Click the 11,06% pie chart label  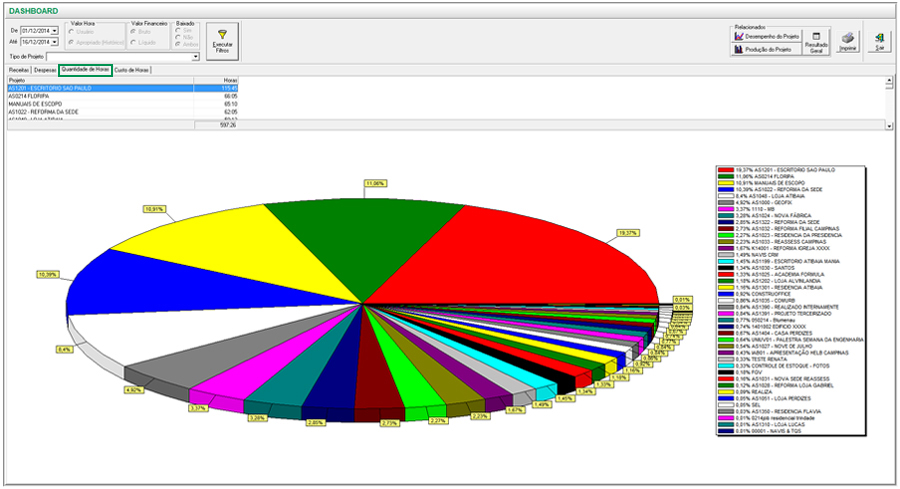(374, 183)
